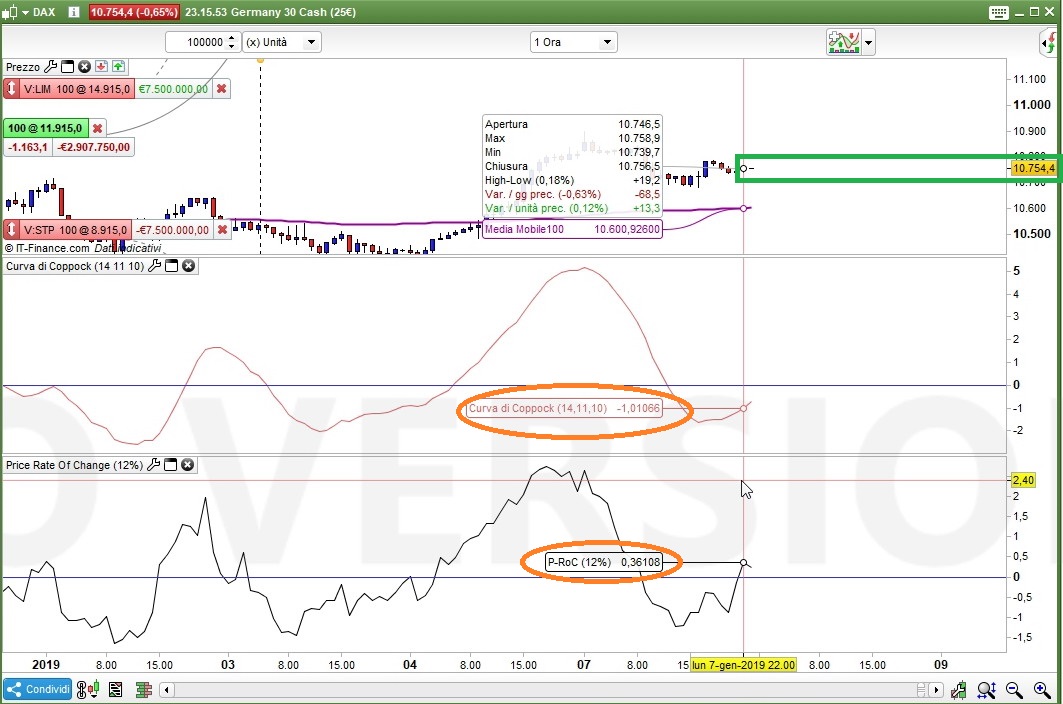Click the horizontal scrollbar right arrow
The height and width of the screenshot is (704, 1063).
coord(936,690)
